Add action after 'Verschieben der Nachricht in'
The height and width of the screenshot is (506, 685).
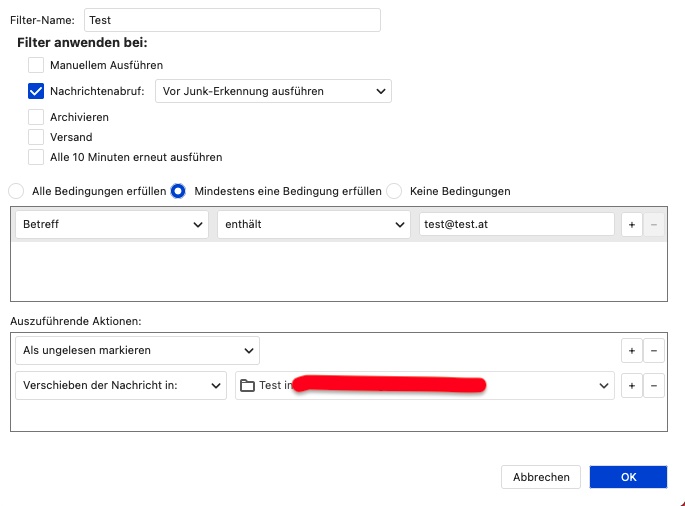coord(632,386)
